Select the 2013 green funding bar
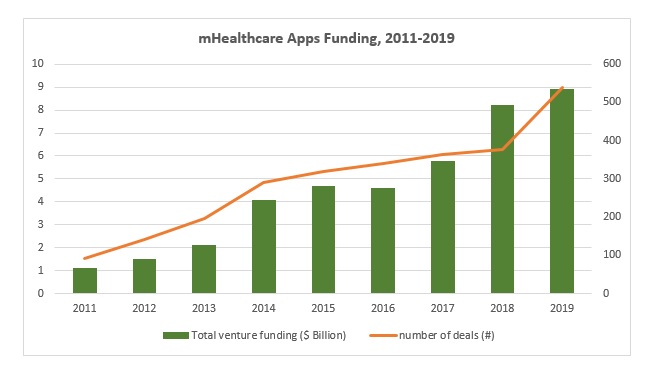This screenshot has height=384, width=657. [204, 269]
